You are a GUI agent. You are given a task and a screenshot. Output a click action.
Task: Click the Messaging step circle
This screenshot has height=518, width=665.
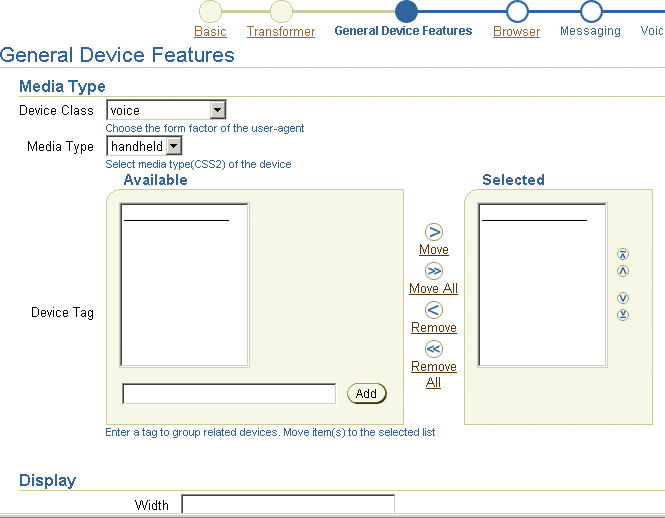[591, 11]
